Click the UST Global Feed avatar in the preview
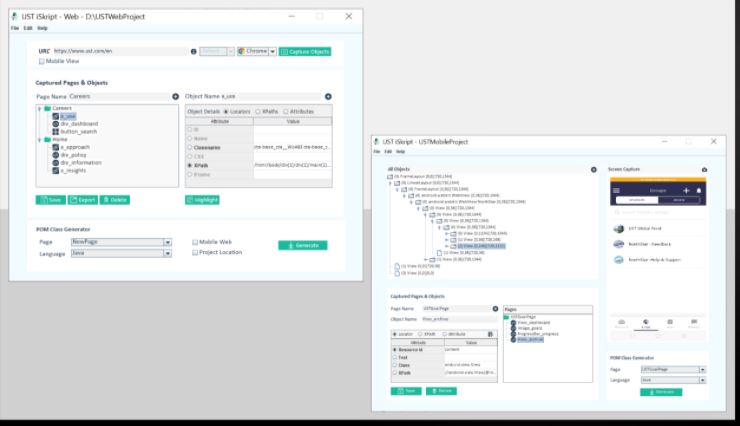Viewport: 740px width, 426px height. 619,229
